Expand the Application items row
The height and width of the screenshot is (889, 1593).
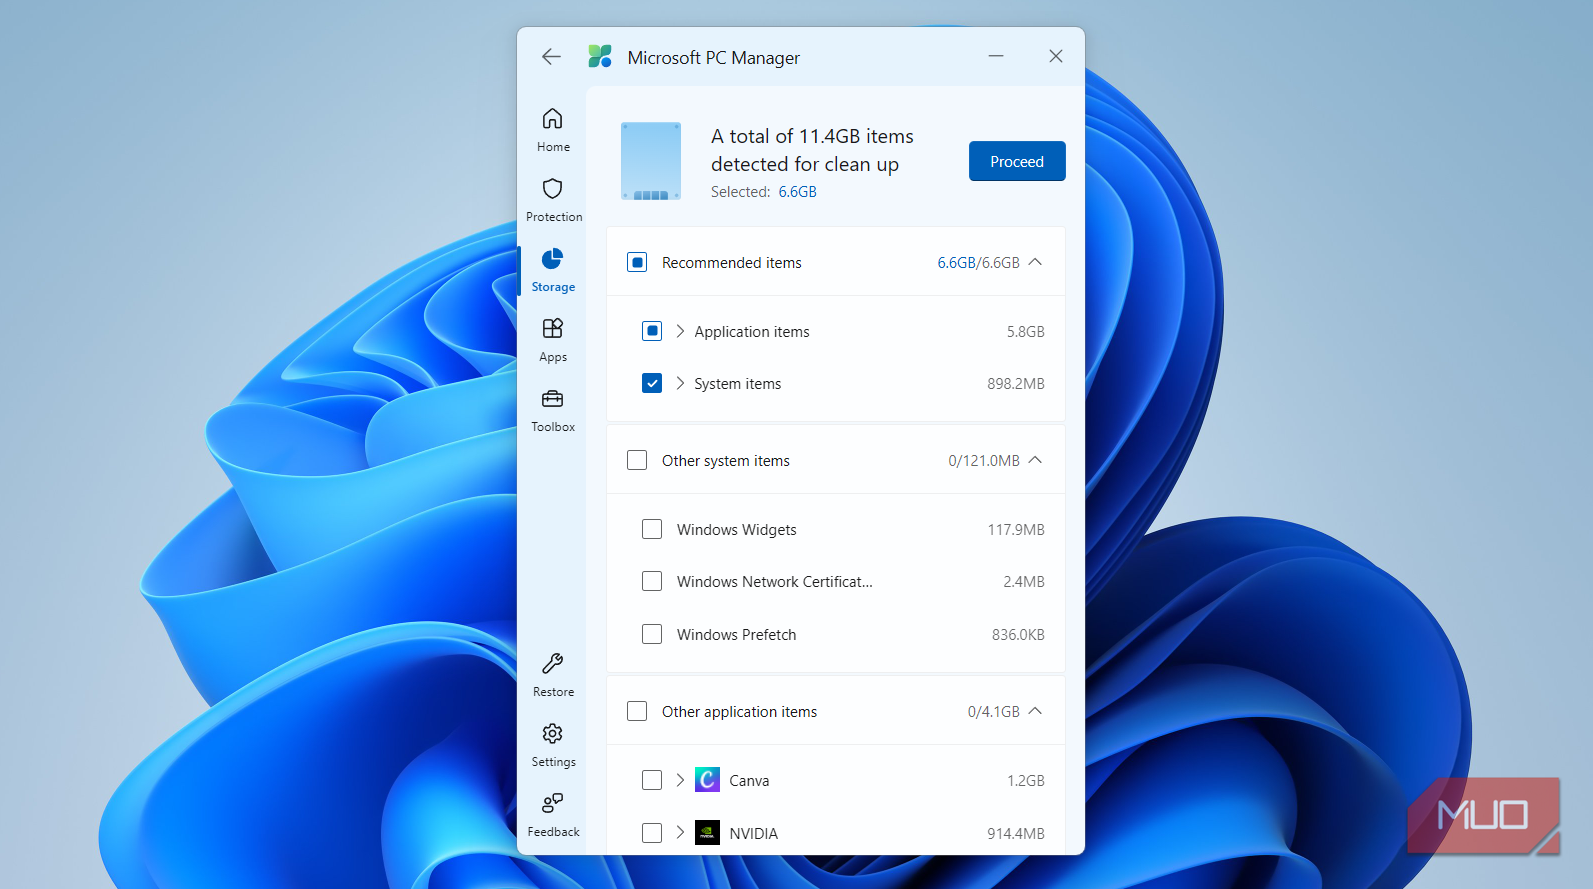[x=680, y=331]
